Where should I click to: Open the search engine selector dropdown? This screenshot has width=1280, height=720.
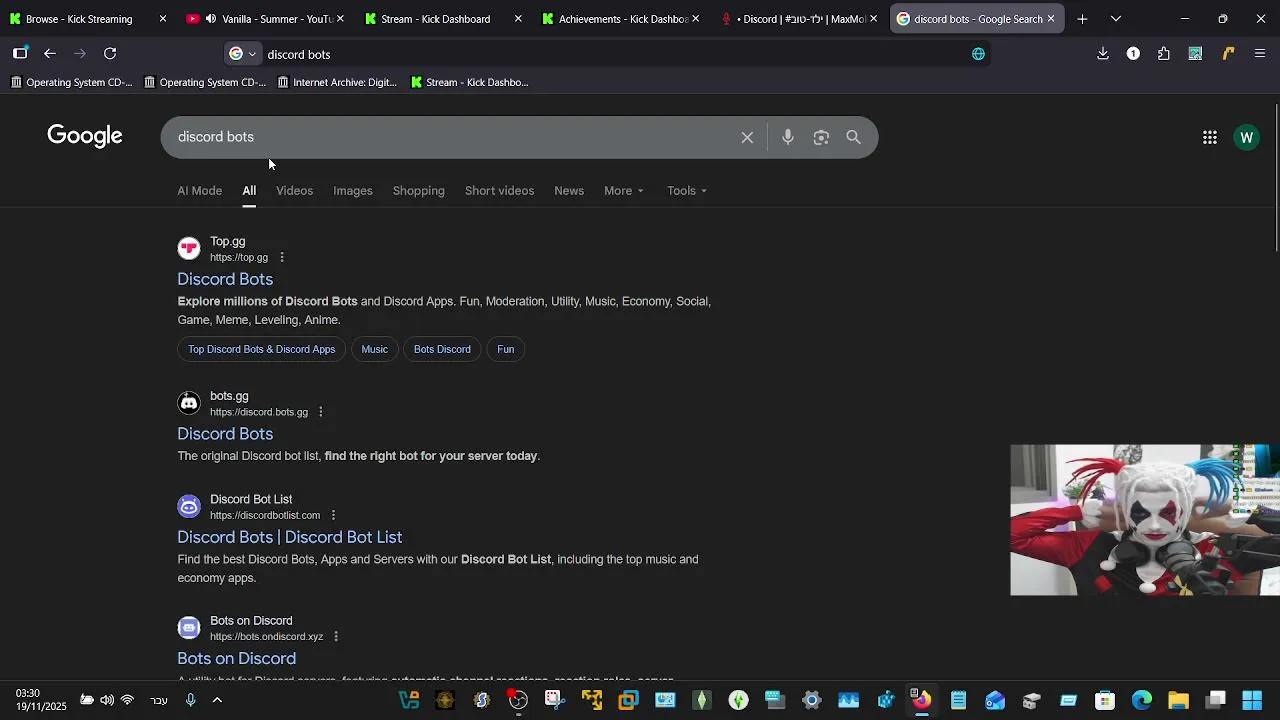click(242, 54)
